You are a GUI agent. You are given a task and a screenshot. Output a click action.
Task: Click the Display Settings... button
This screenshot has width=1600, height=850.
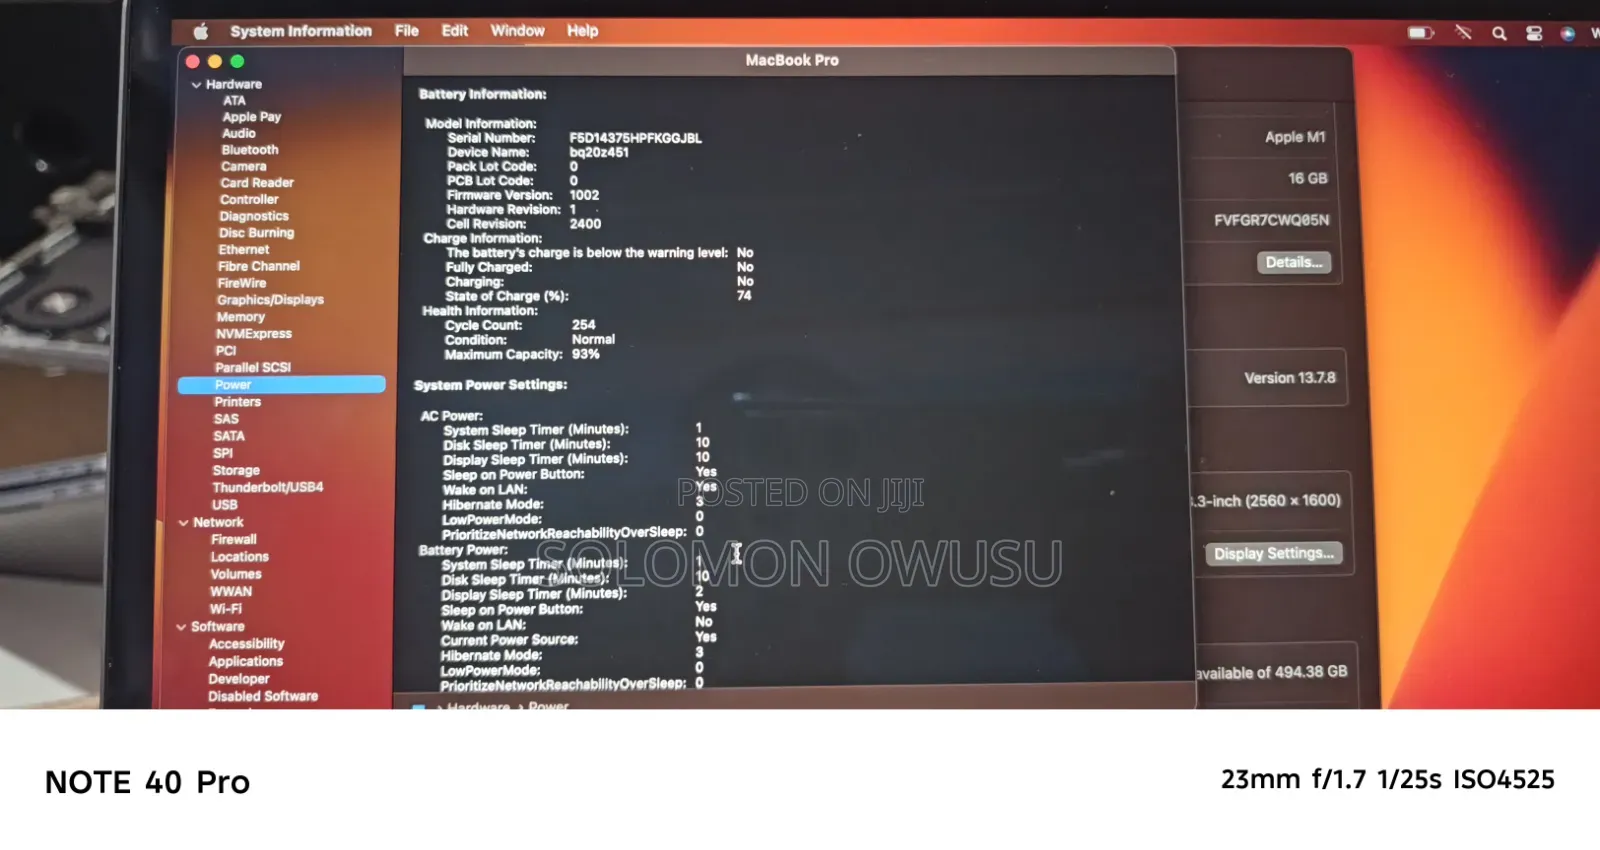coord(1273,553)
